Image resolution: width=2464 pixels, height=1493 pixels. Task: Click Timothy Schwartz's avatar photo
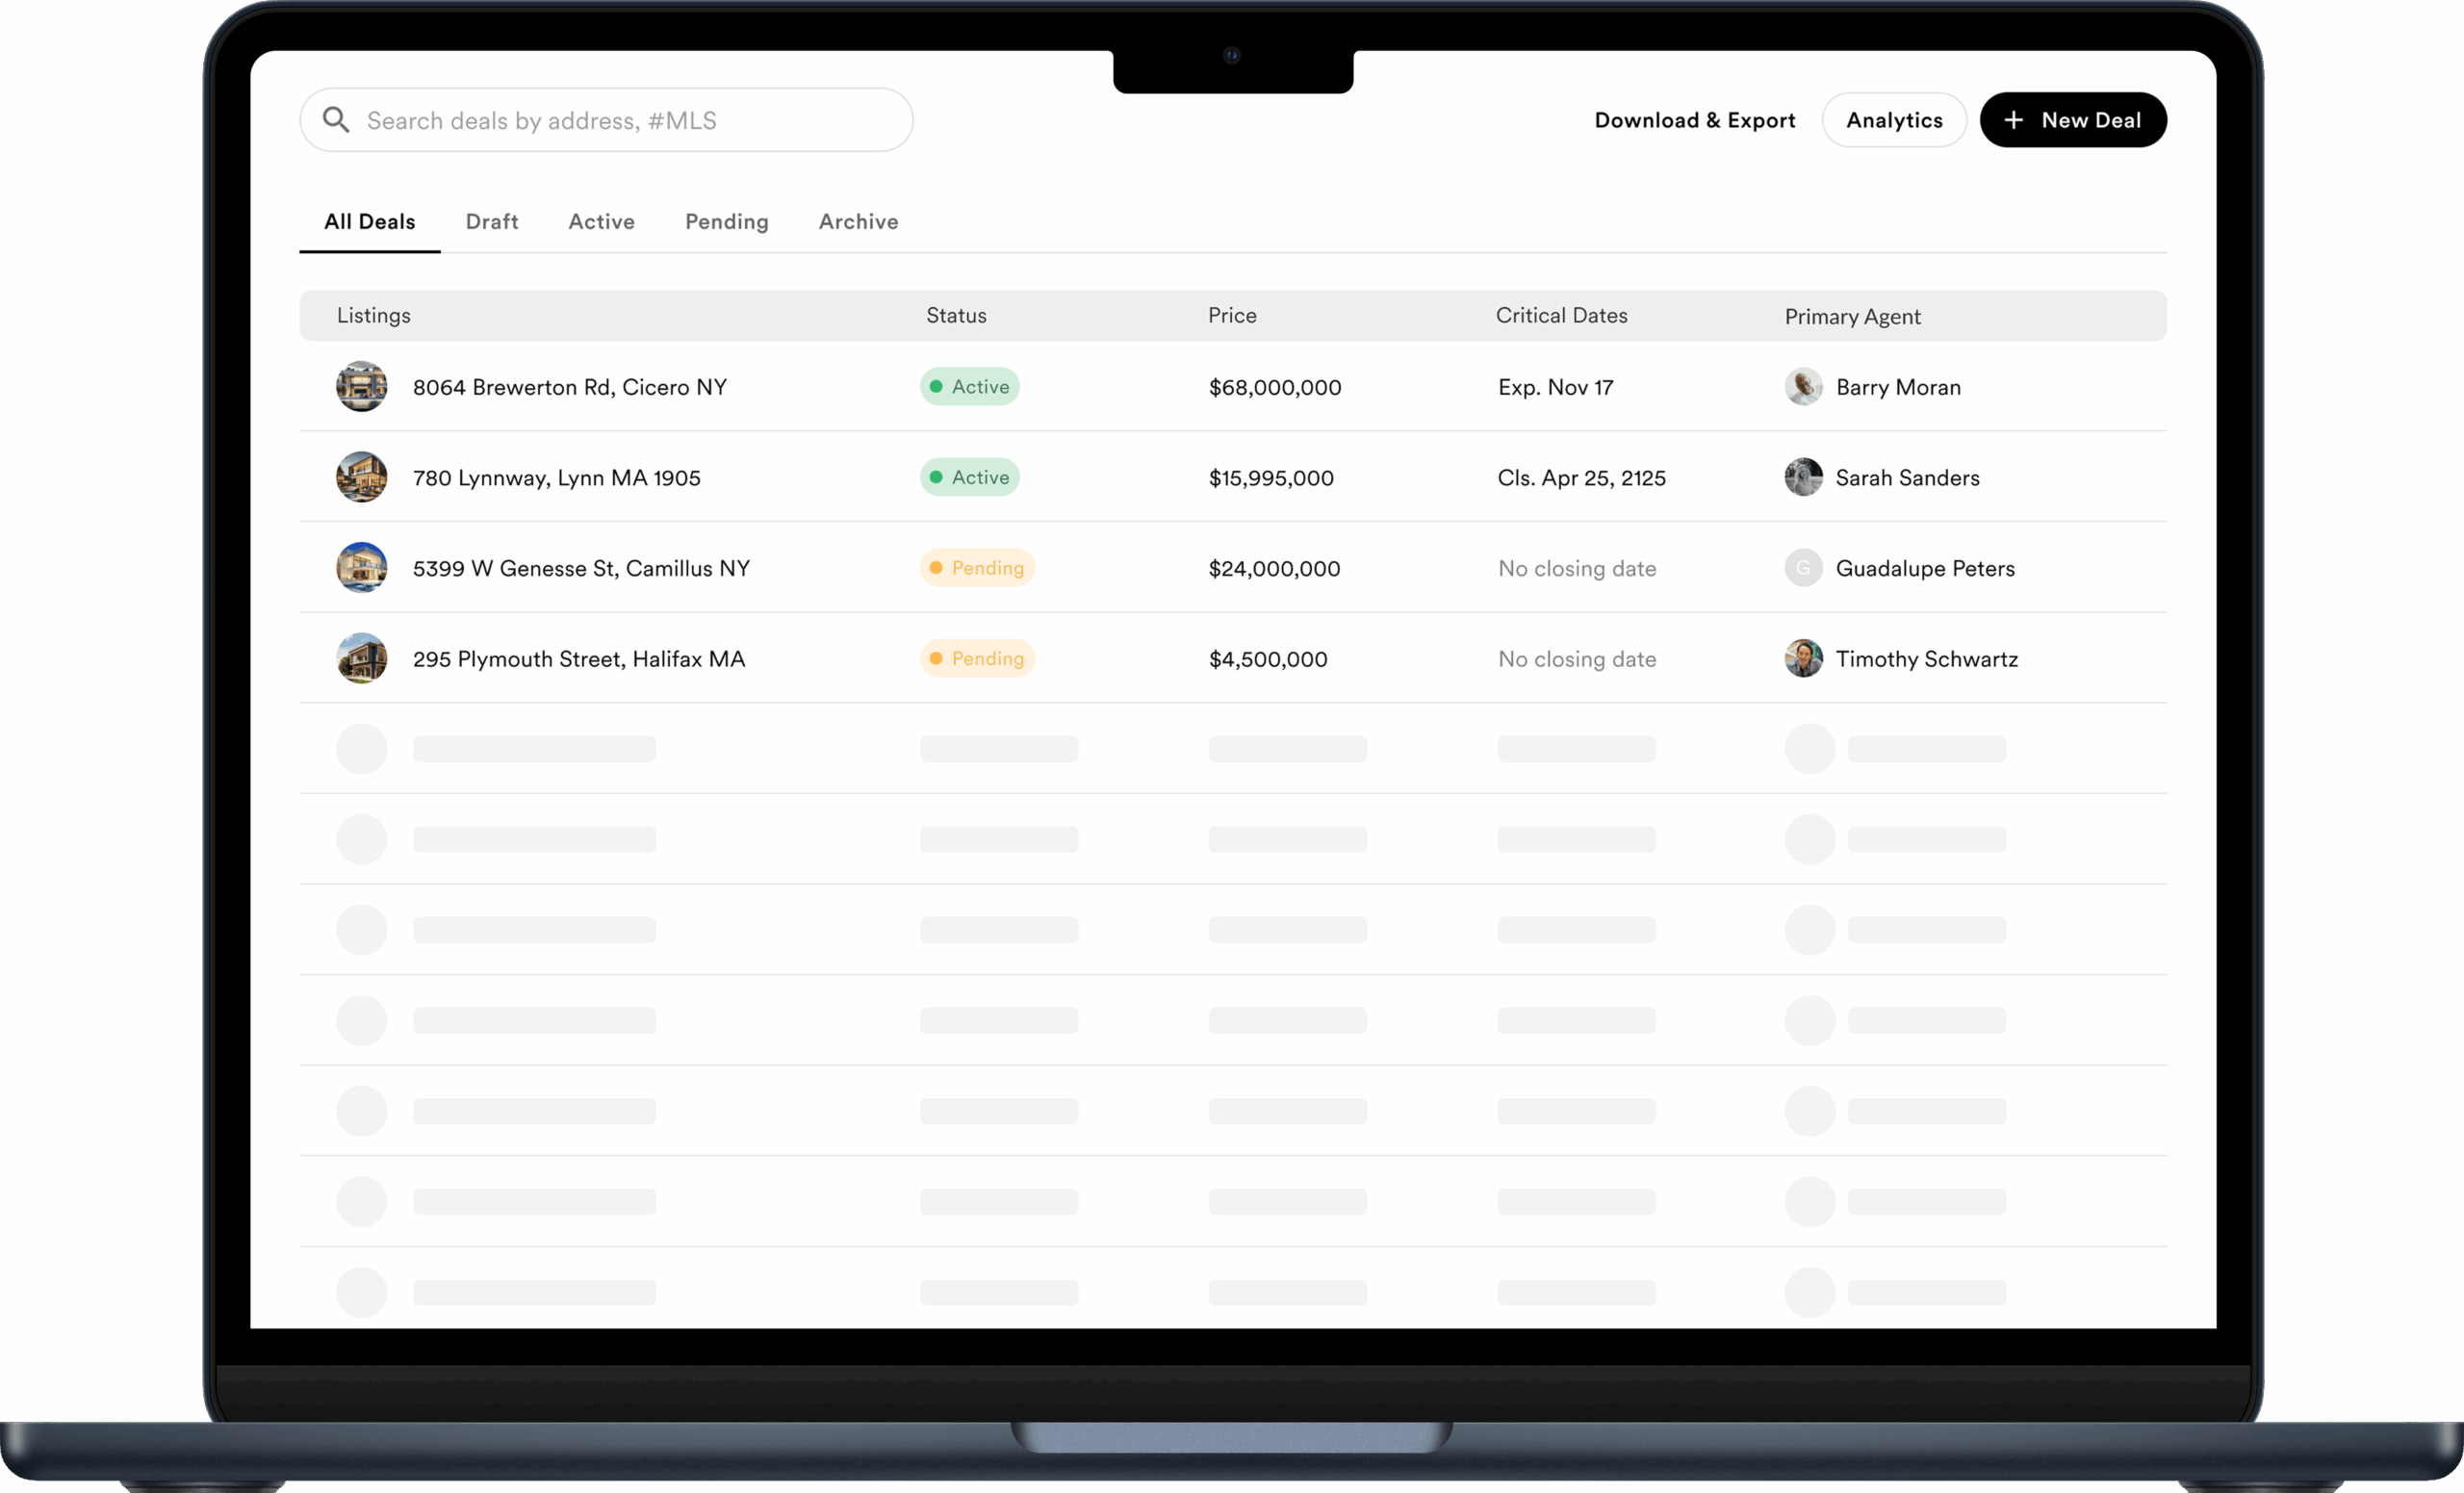point(1803,658)
